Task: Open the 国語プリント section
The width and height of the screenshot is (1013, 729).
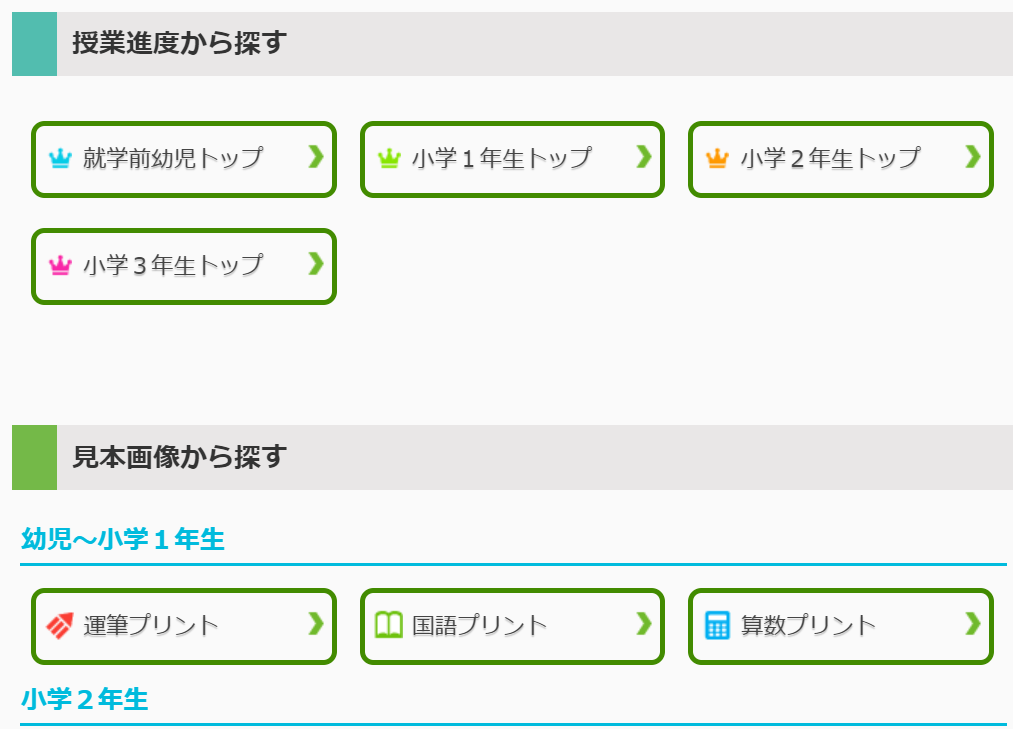Action: click(512, 626)
